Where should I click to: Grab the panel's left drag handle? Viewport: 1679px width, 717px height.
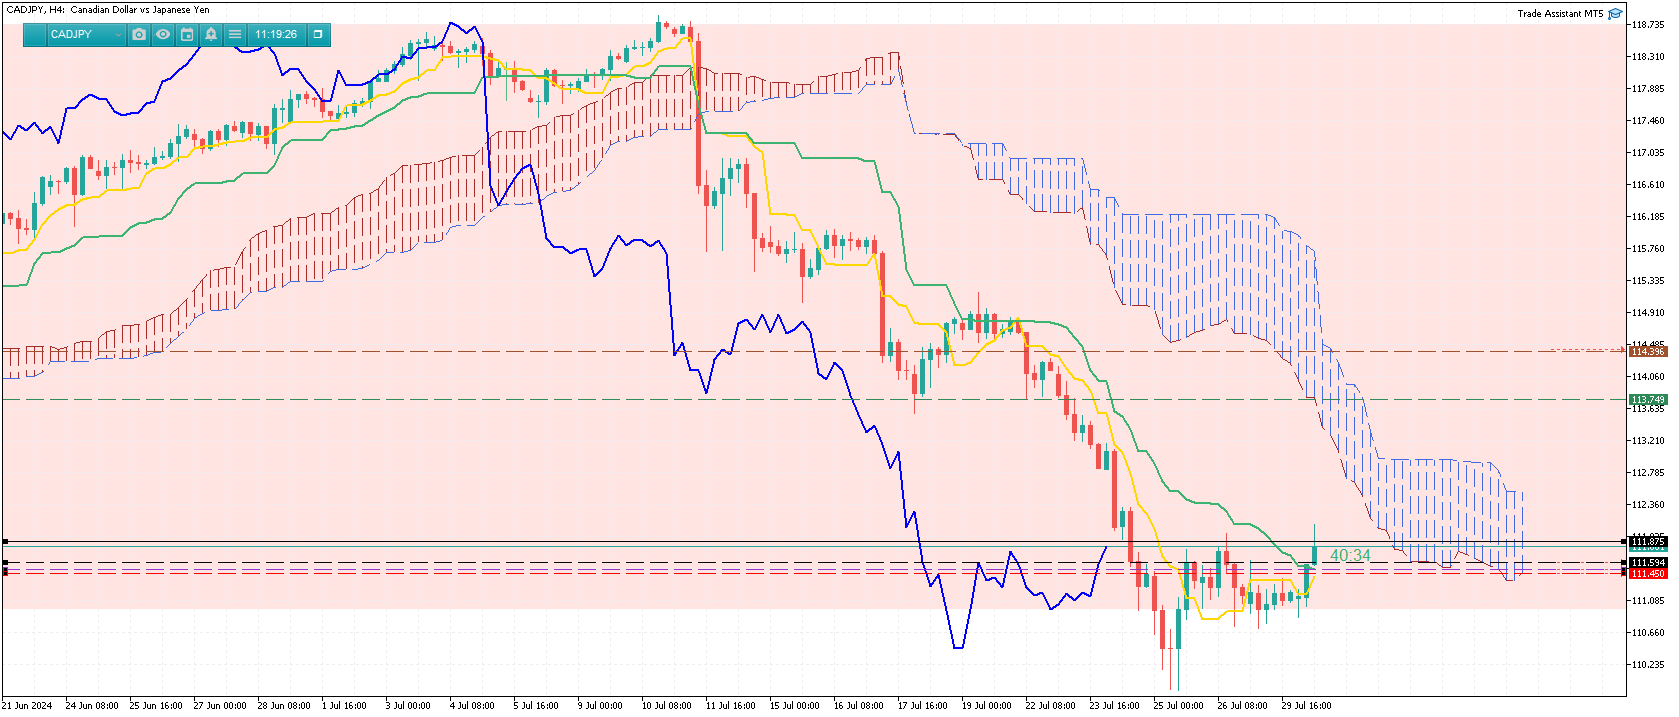pos(35,34)
